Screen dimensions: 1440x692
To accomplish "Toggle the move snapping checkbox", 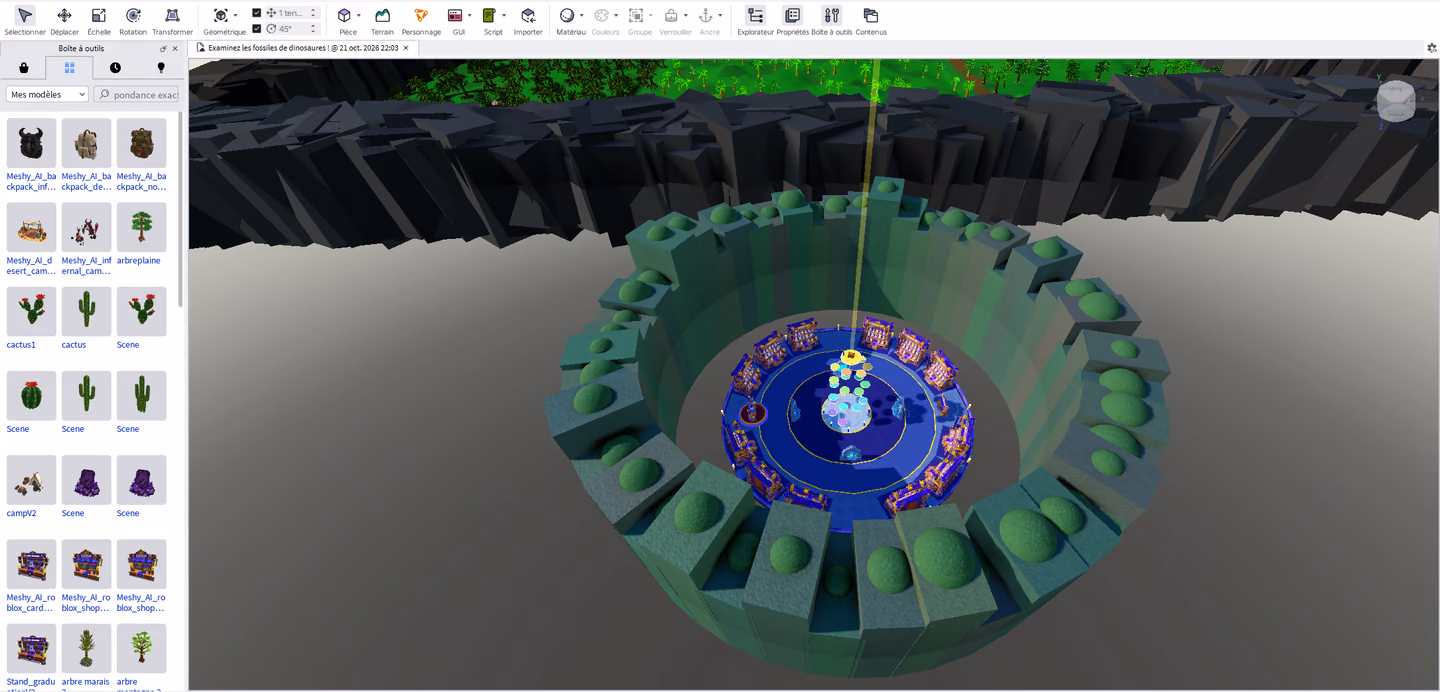I will [257, 13].
